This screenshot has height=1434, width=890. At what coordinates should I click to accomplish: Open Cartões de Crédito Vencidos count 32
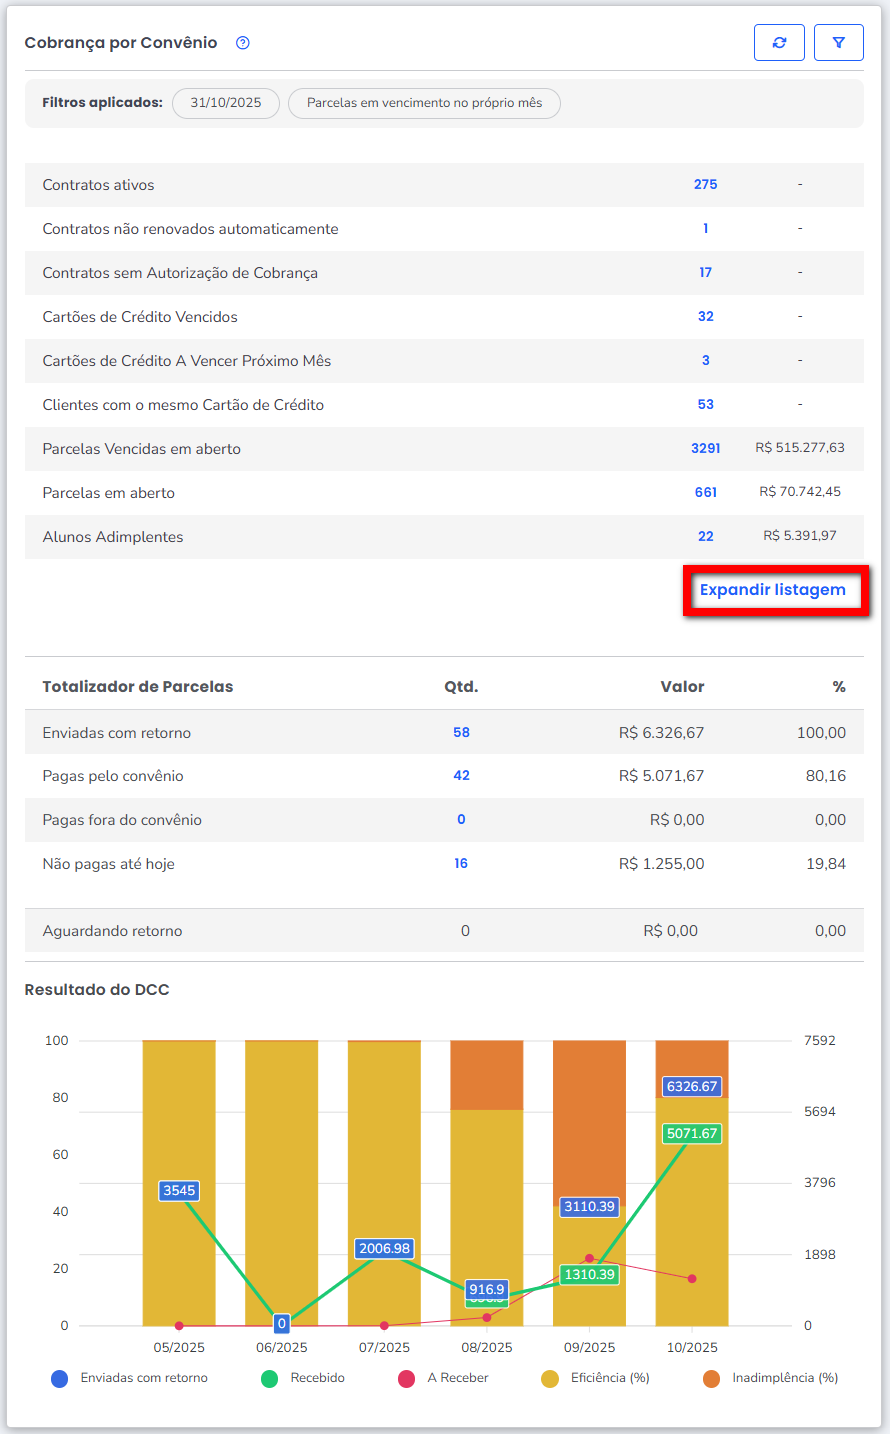coord(705,317)
